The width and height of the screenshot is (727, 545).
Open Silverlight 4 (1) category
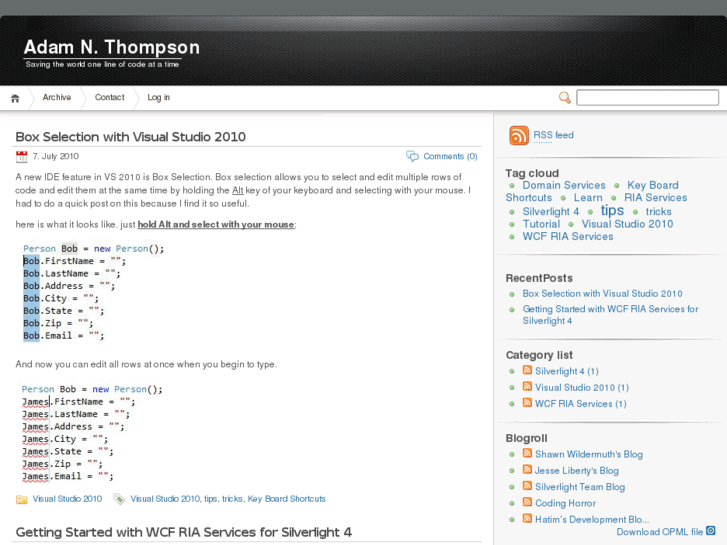point(567,371)
